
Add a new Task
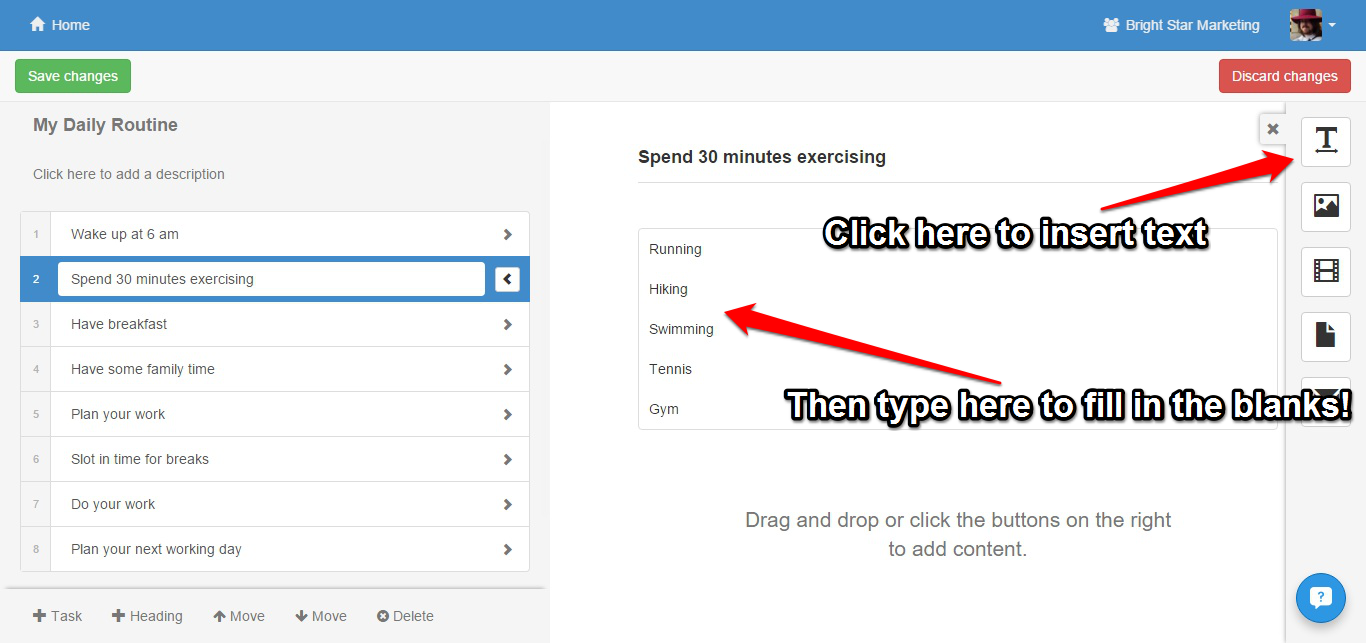[58, 616]
